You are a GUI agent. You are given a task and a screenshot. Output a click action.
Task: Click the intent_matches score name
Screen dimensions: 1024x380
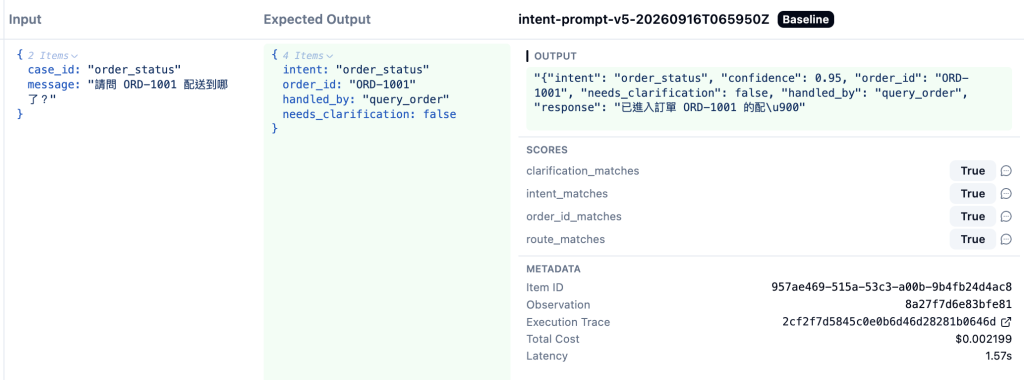coord(567,194)
